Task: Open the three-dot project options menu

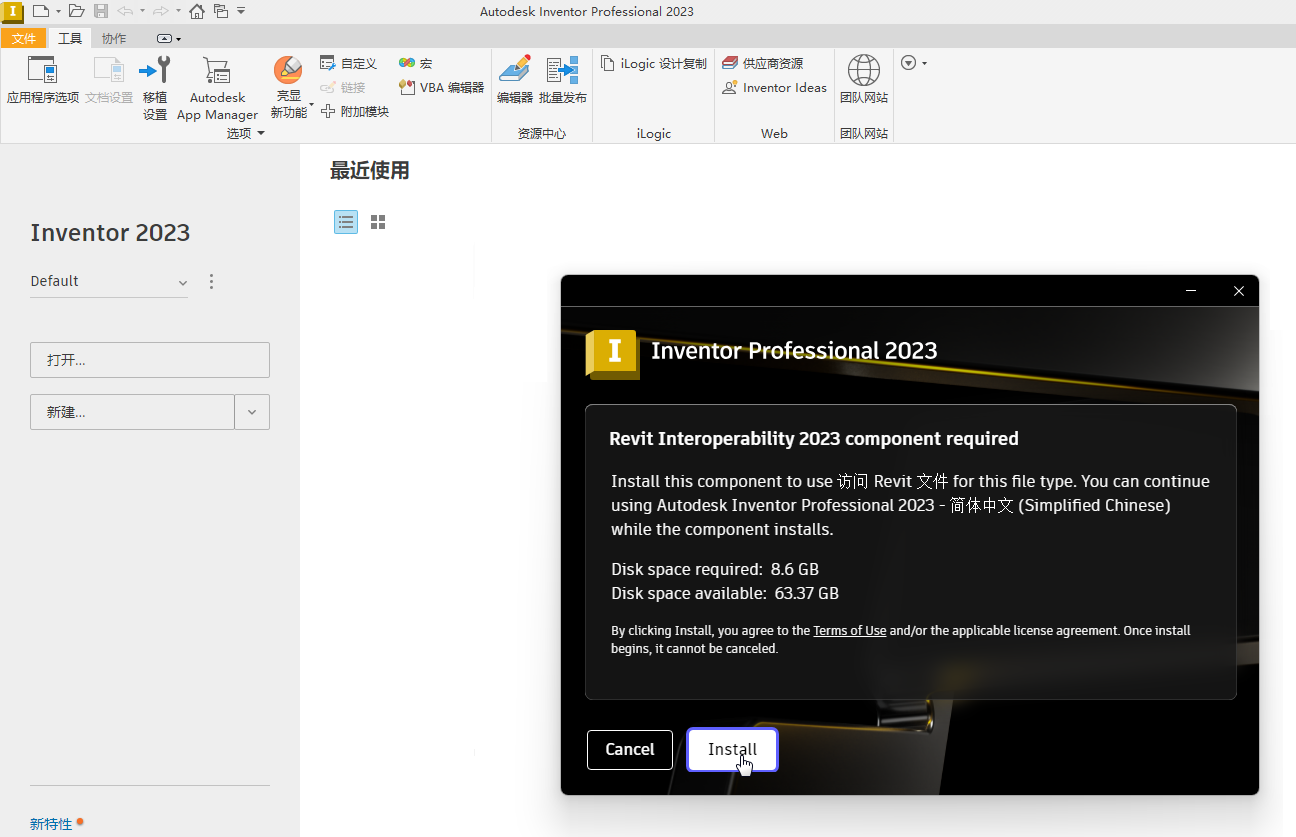Action: pyautogui.click(x=211, y=282)
